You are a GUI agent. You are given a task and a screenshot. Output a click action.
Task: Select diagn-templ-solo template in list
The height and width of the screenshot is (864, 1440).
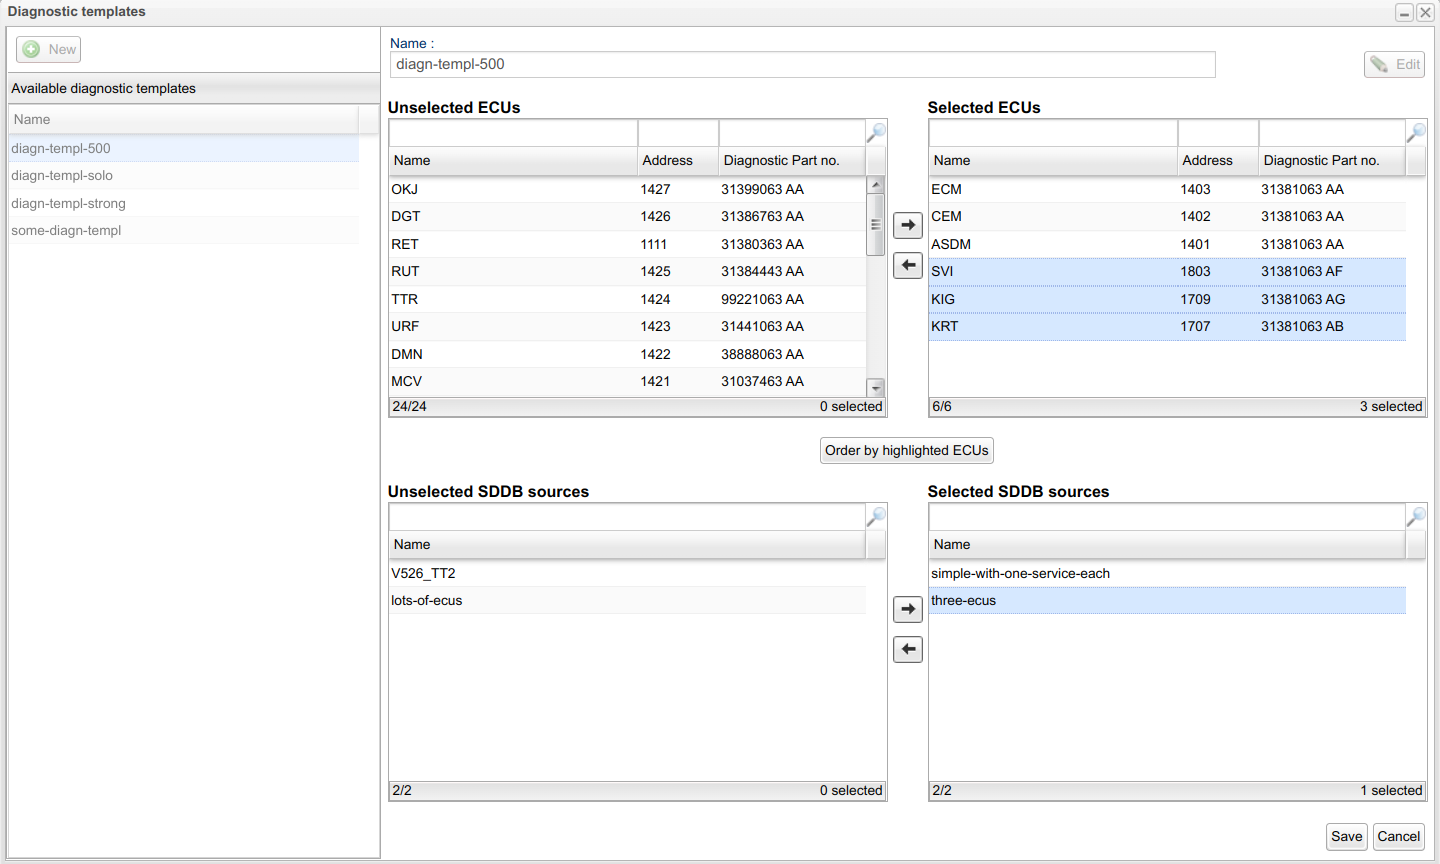click(x=62, y=176)
